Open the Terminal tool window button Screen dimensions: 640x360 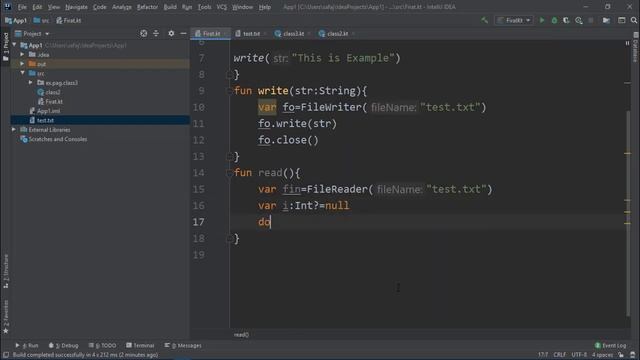(140, 345)
